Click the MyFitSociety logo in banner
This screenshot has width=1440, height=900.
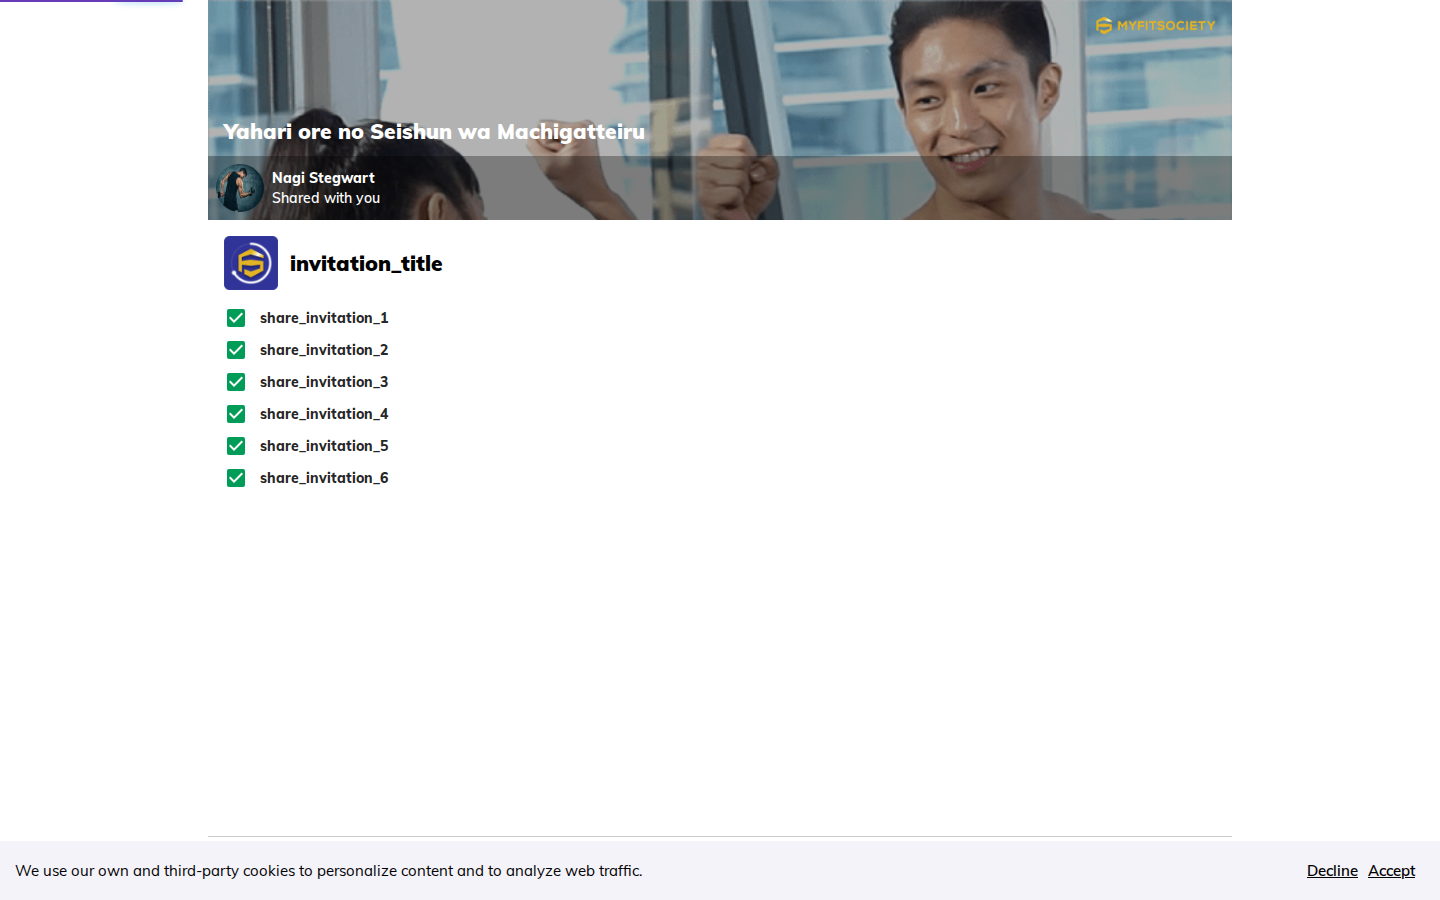tap(1155, 26)
